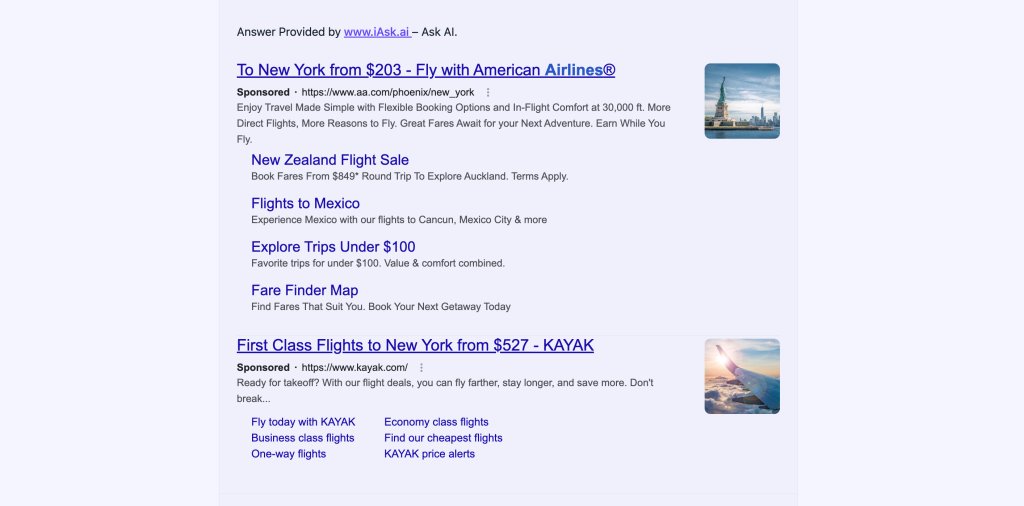Open Economy class flights link
Screen dimensions: 1024x506
tap(436, 422)
